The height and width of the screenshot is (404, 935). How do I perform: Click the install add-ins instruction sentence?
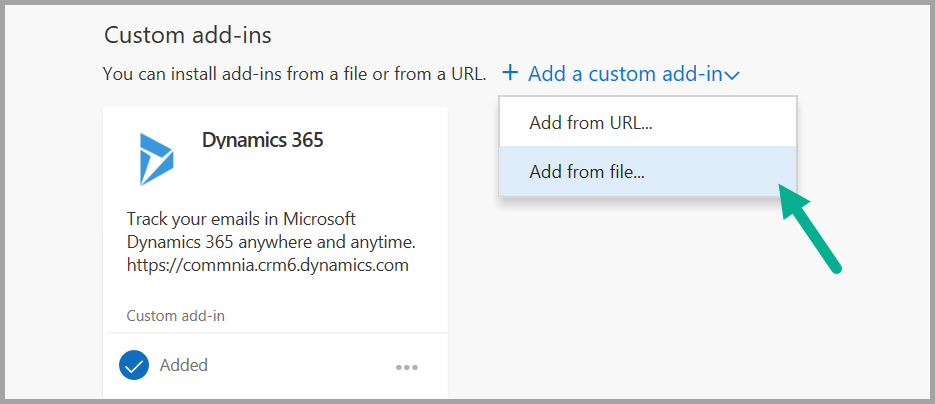pyautogui.click(x=295, y=74)
